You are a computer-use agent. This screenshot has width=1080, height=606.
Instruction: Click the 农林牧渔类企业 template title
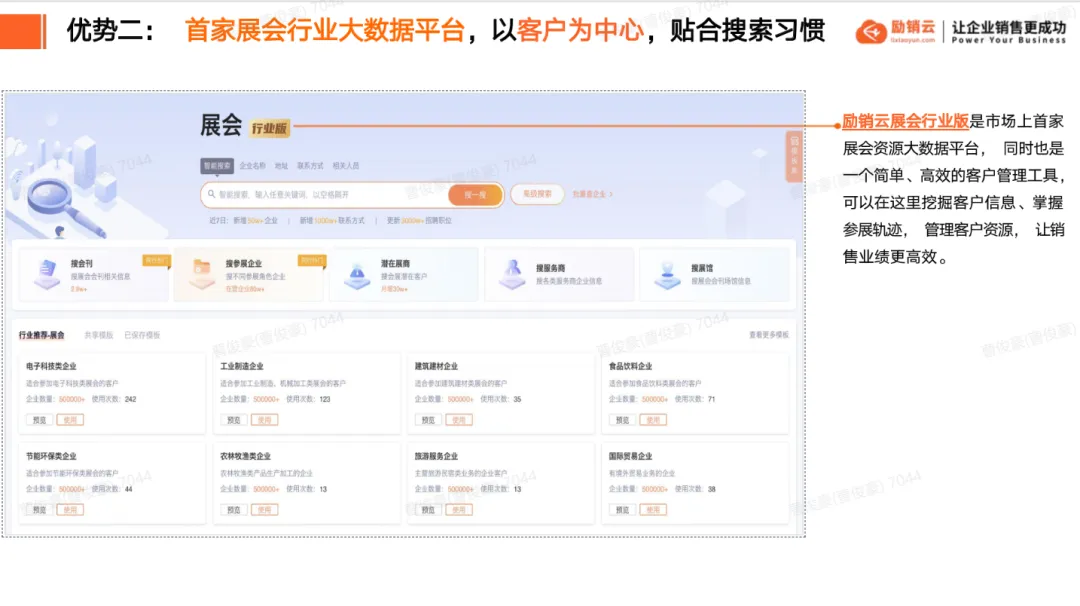coord(245,457)
